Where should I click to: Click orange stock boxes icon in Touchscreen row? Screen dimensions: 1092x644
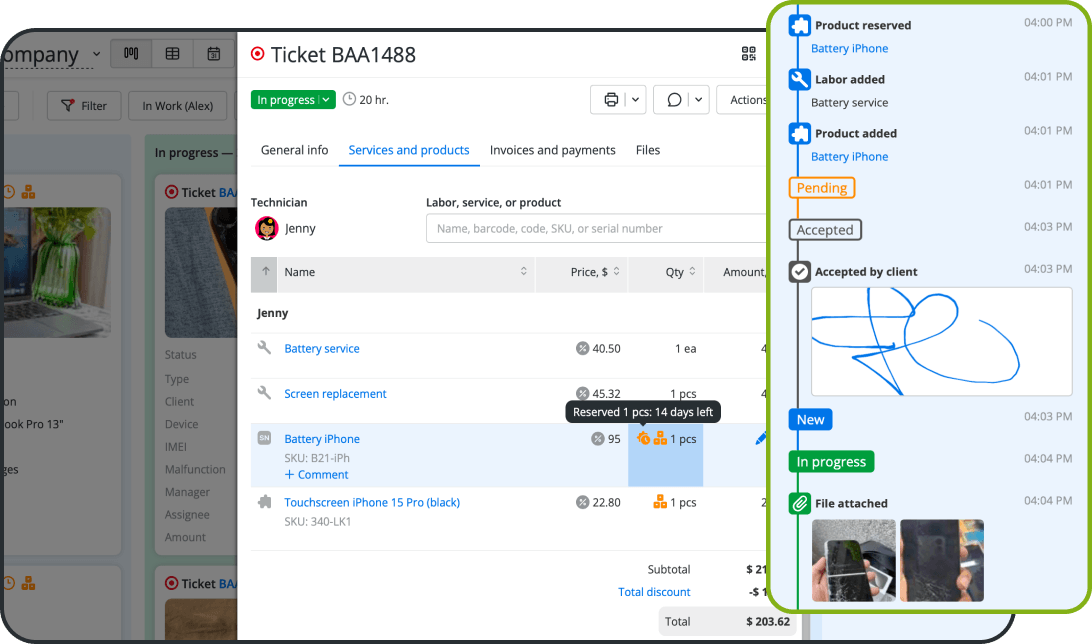coord(660,502)
